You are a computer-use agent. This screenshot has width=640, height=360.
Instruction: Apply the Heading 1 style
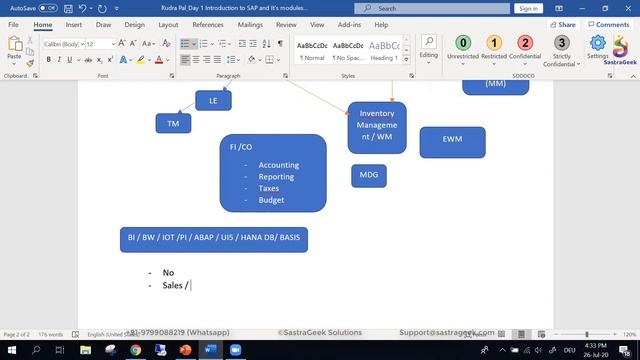click(384, 51)
